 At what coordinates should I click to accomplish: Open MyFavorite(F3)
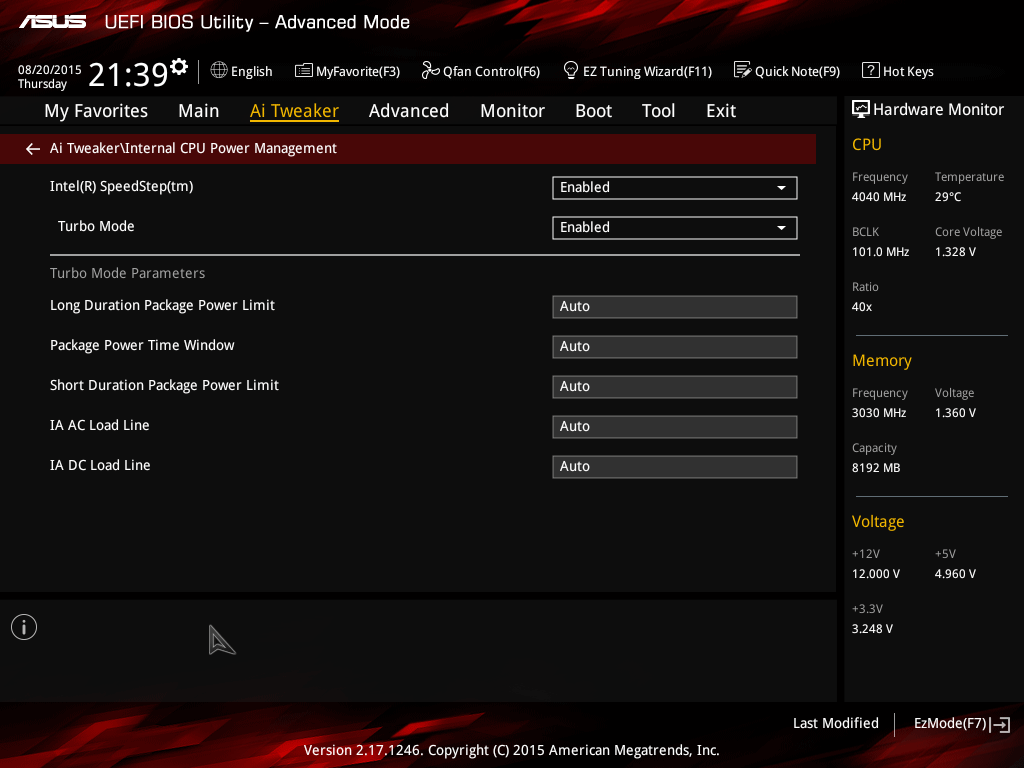347,71
